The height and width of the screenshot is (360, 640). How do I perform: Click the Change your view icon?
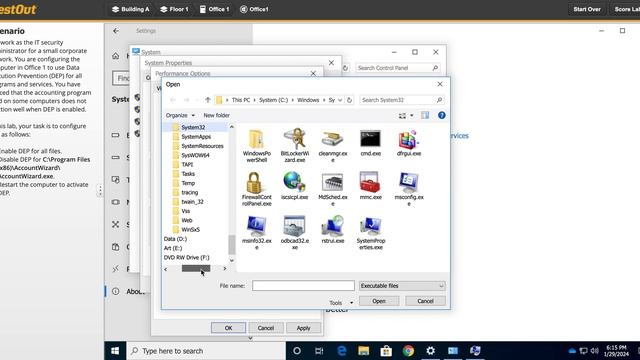point(402,116)
